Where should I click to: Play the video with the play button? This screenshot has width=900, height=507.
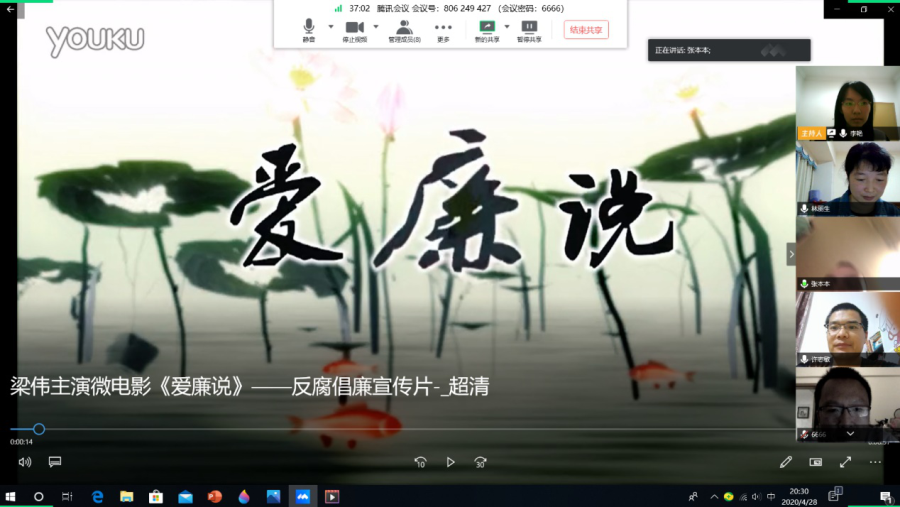tap(451, 462)
